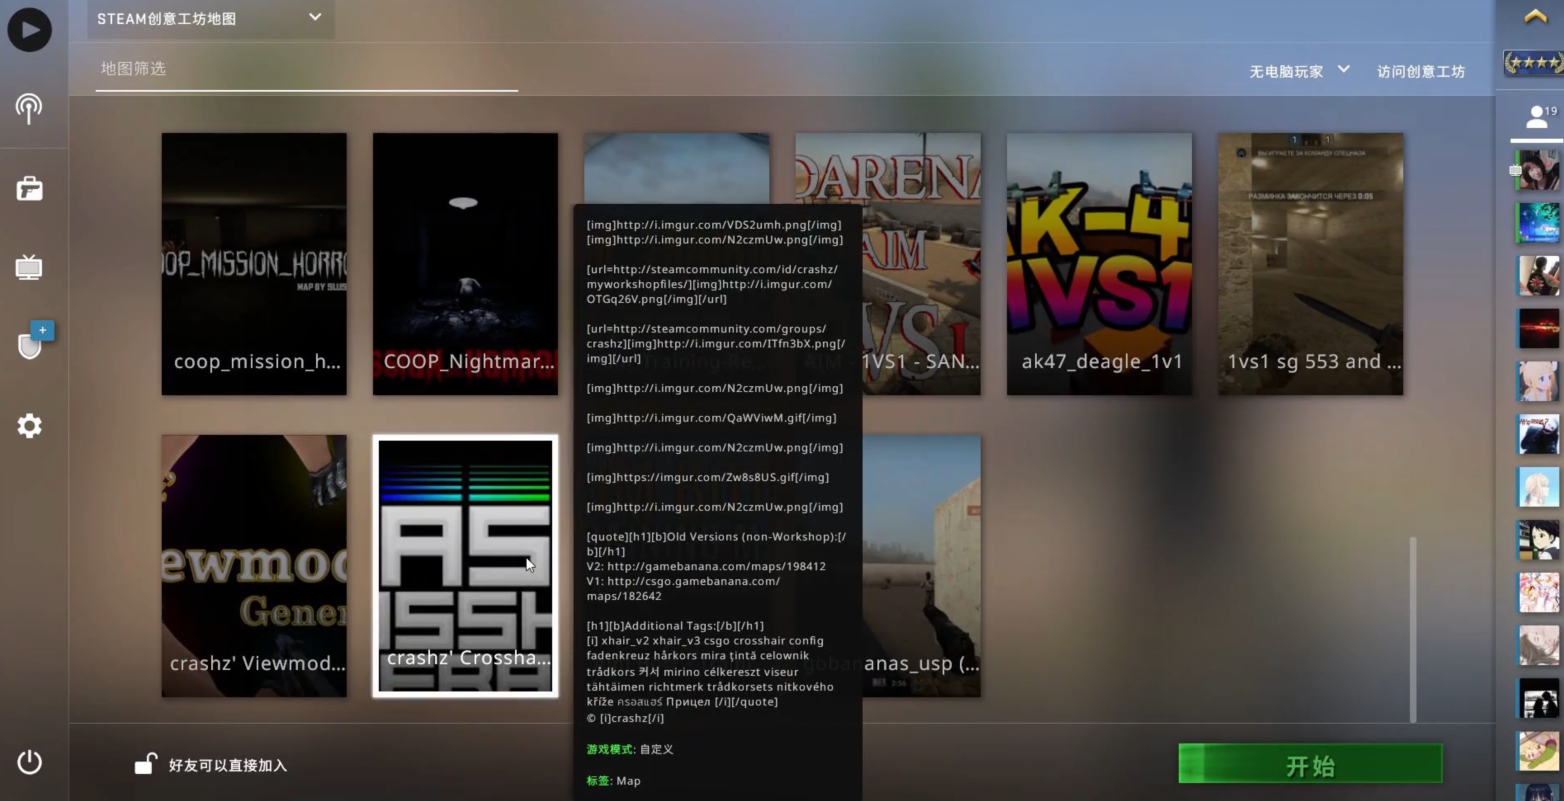The height and width of the screenshot is (801, 1564).
Task: Select the AIM 1VS1 arena map card
Action: pos(920,264)
